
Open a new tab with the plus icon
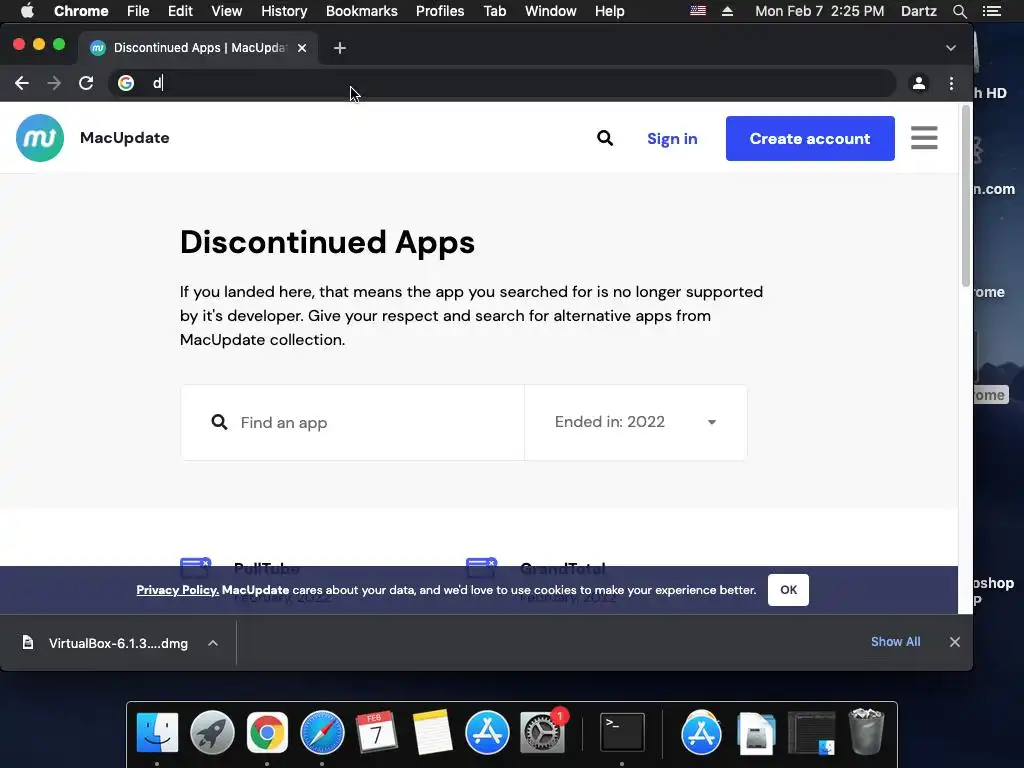pyautogui.click(x=340, y=48)
